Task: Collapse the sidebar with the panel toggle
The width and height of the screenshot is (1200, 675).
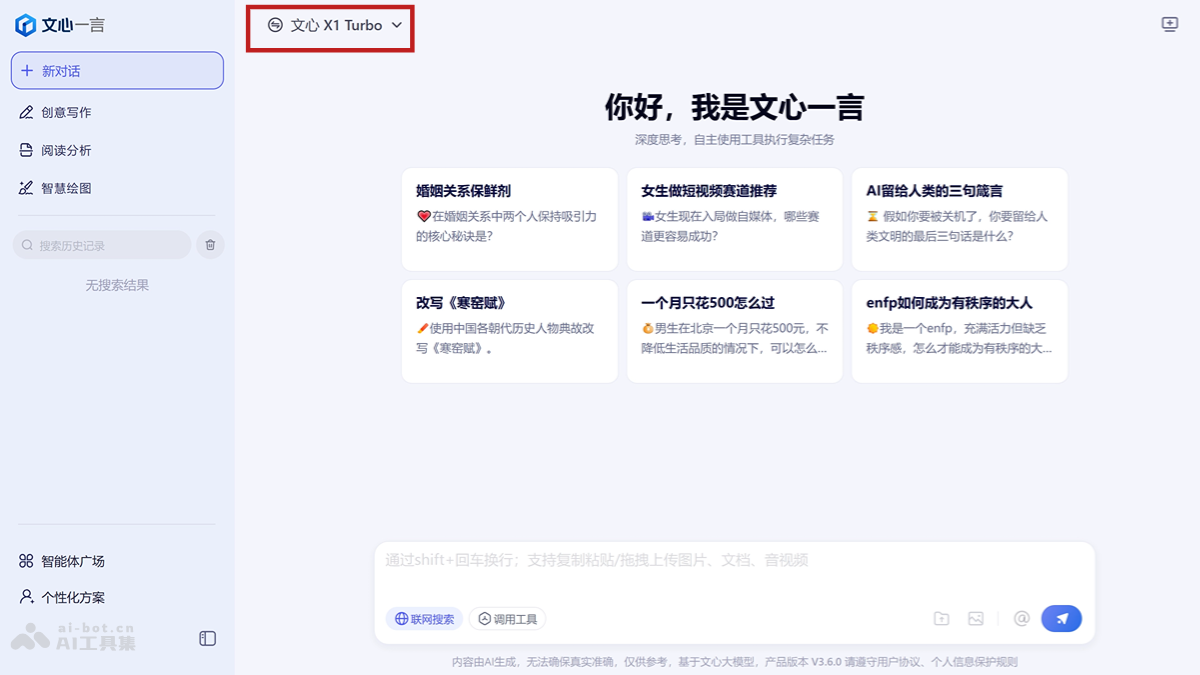Action: [208, 636]
